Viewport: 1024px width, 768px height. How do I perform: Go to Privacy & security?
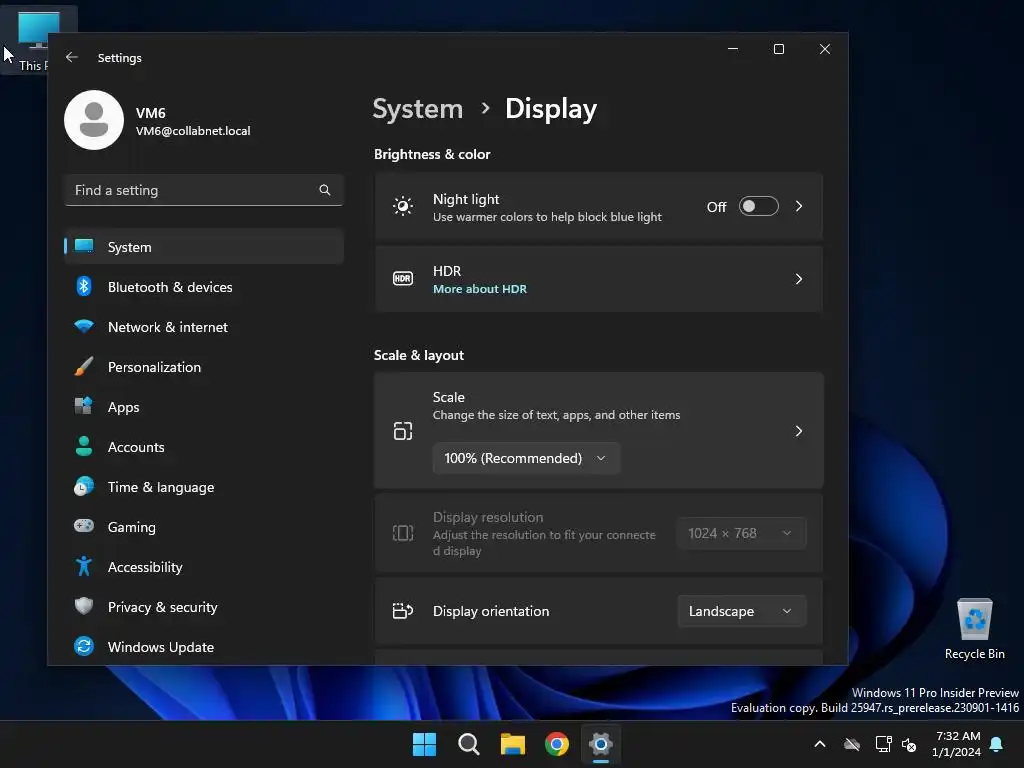[204, 607]
